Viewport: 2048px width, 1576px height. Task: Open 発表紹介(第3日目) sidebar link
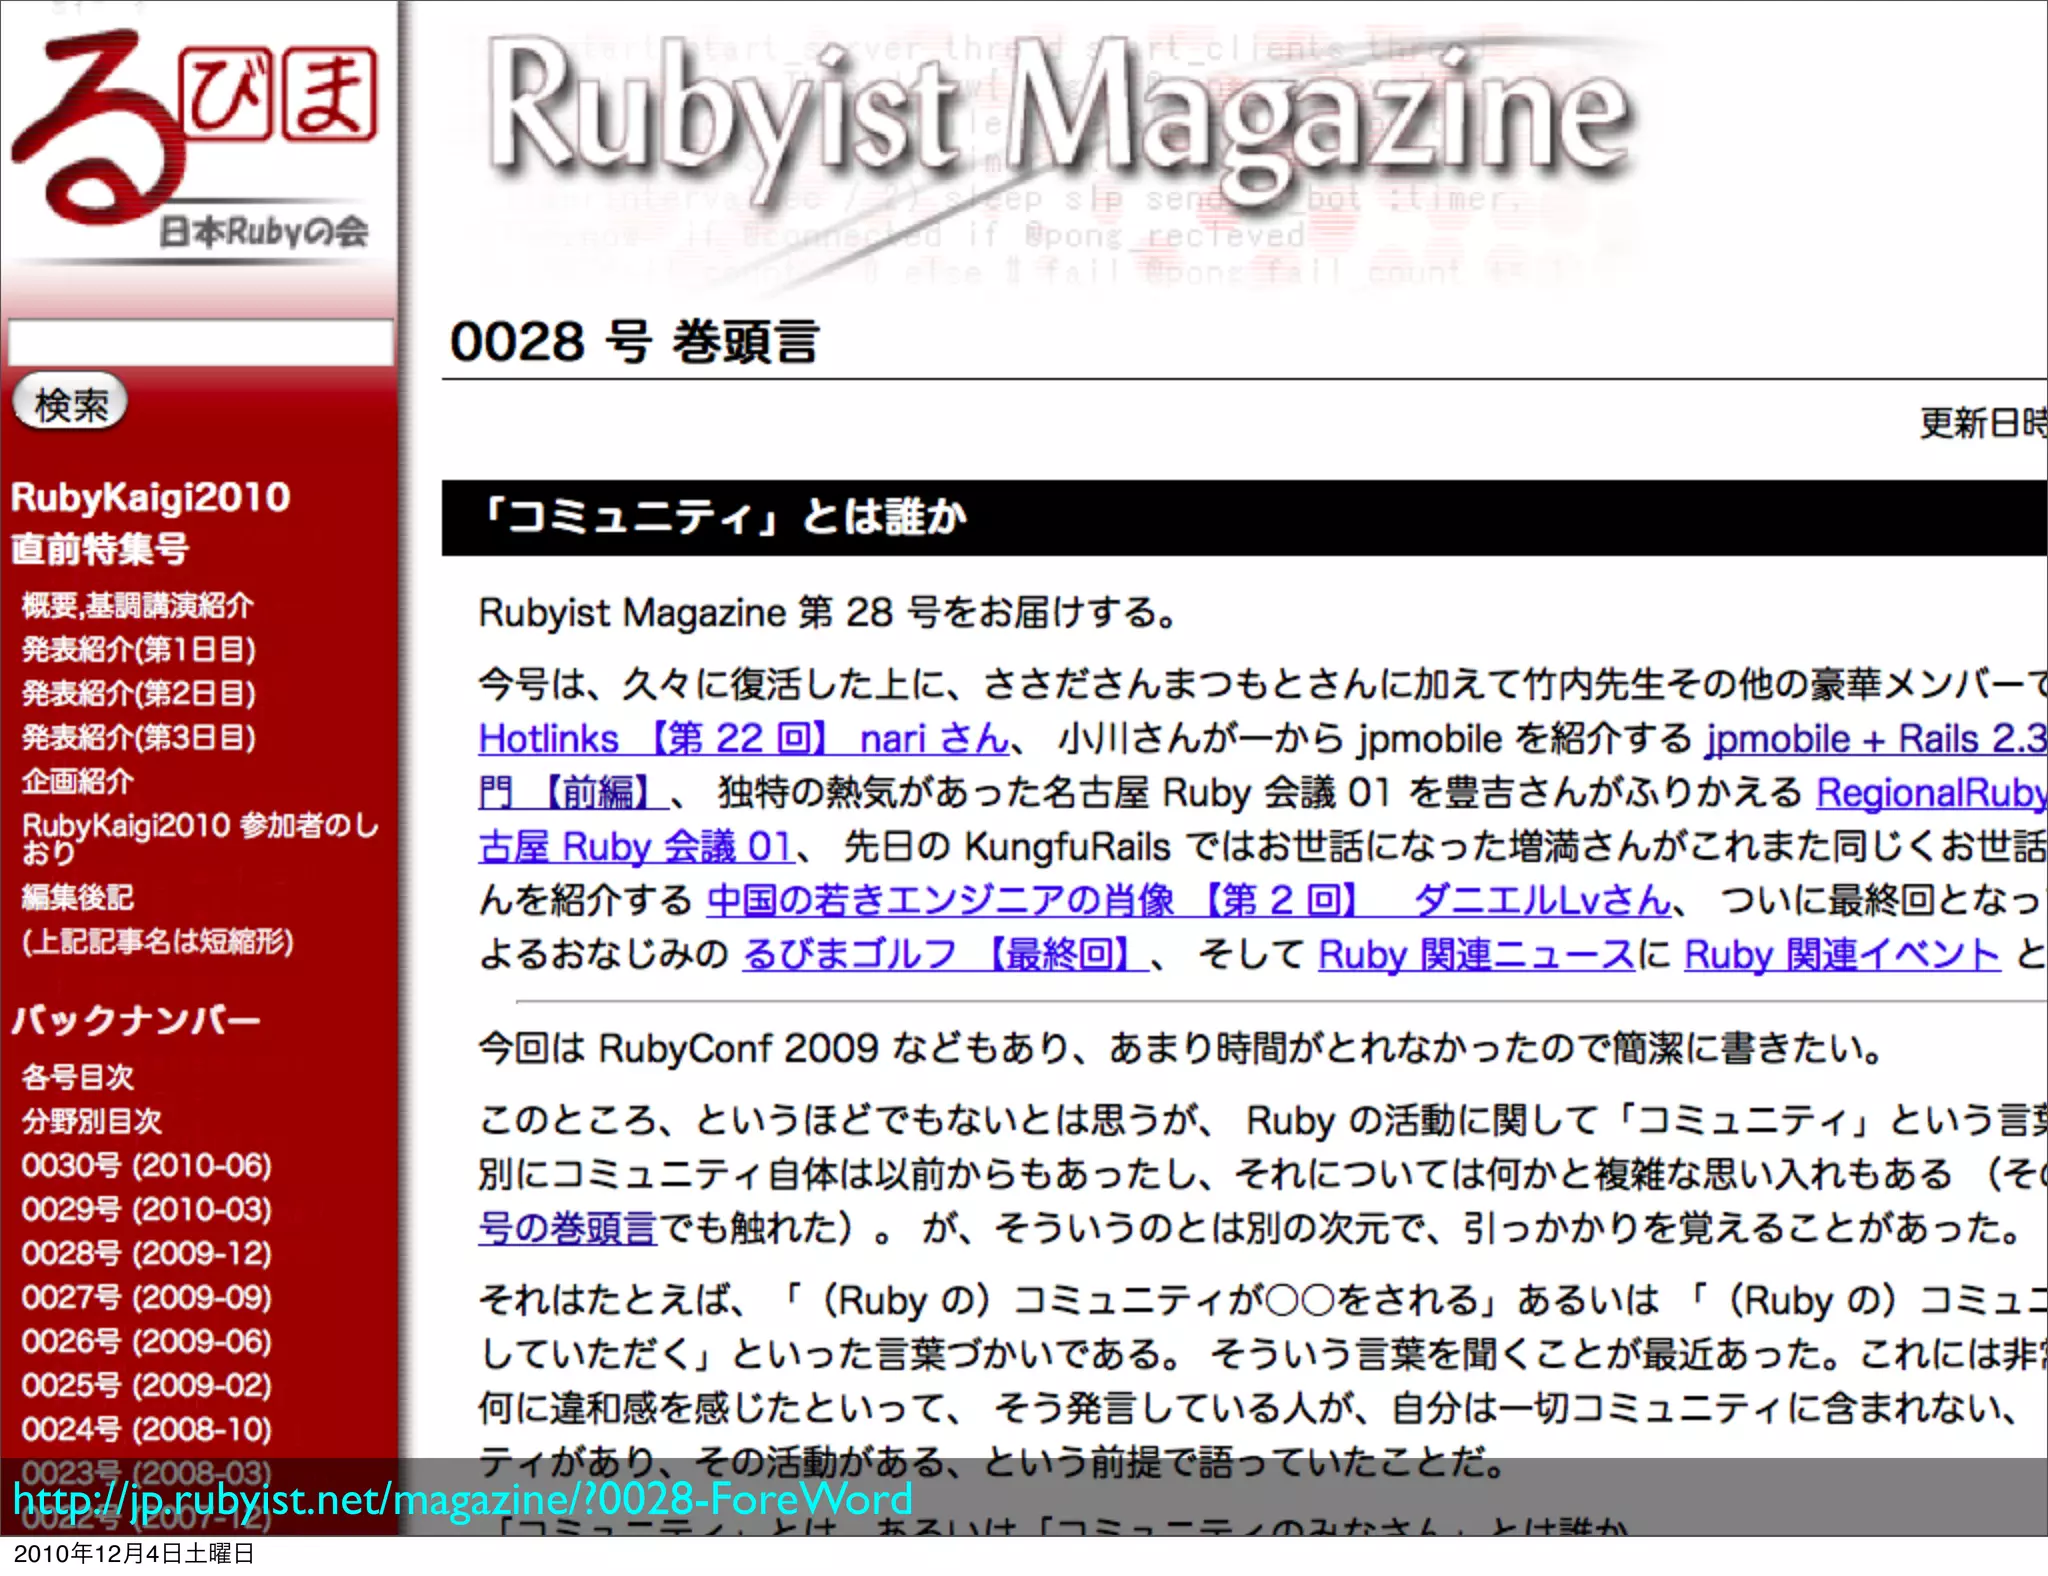139,738
